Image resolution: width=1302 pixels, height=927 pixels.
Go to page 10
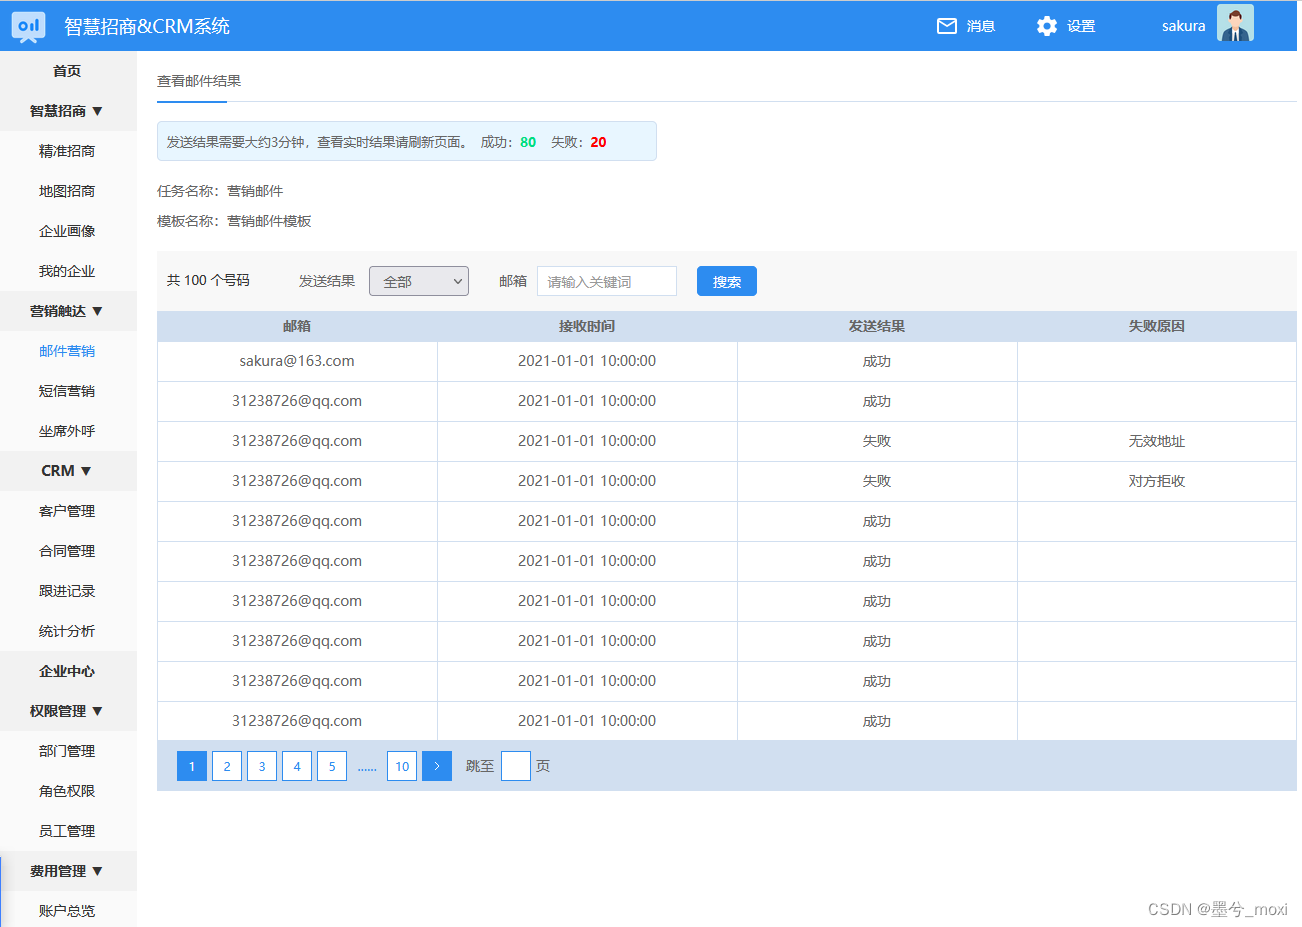coord(402,766)
